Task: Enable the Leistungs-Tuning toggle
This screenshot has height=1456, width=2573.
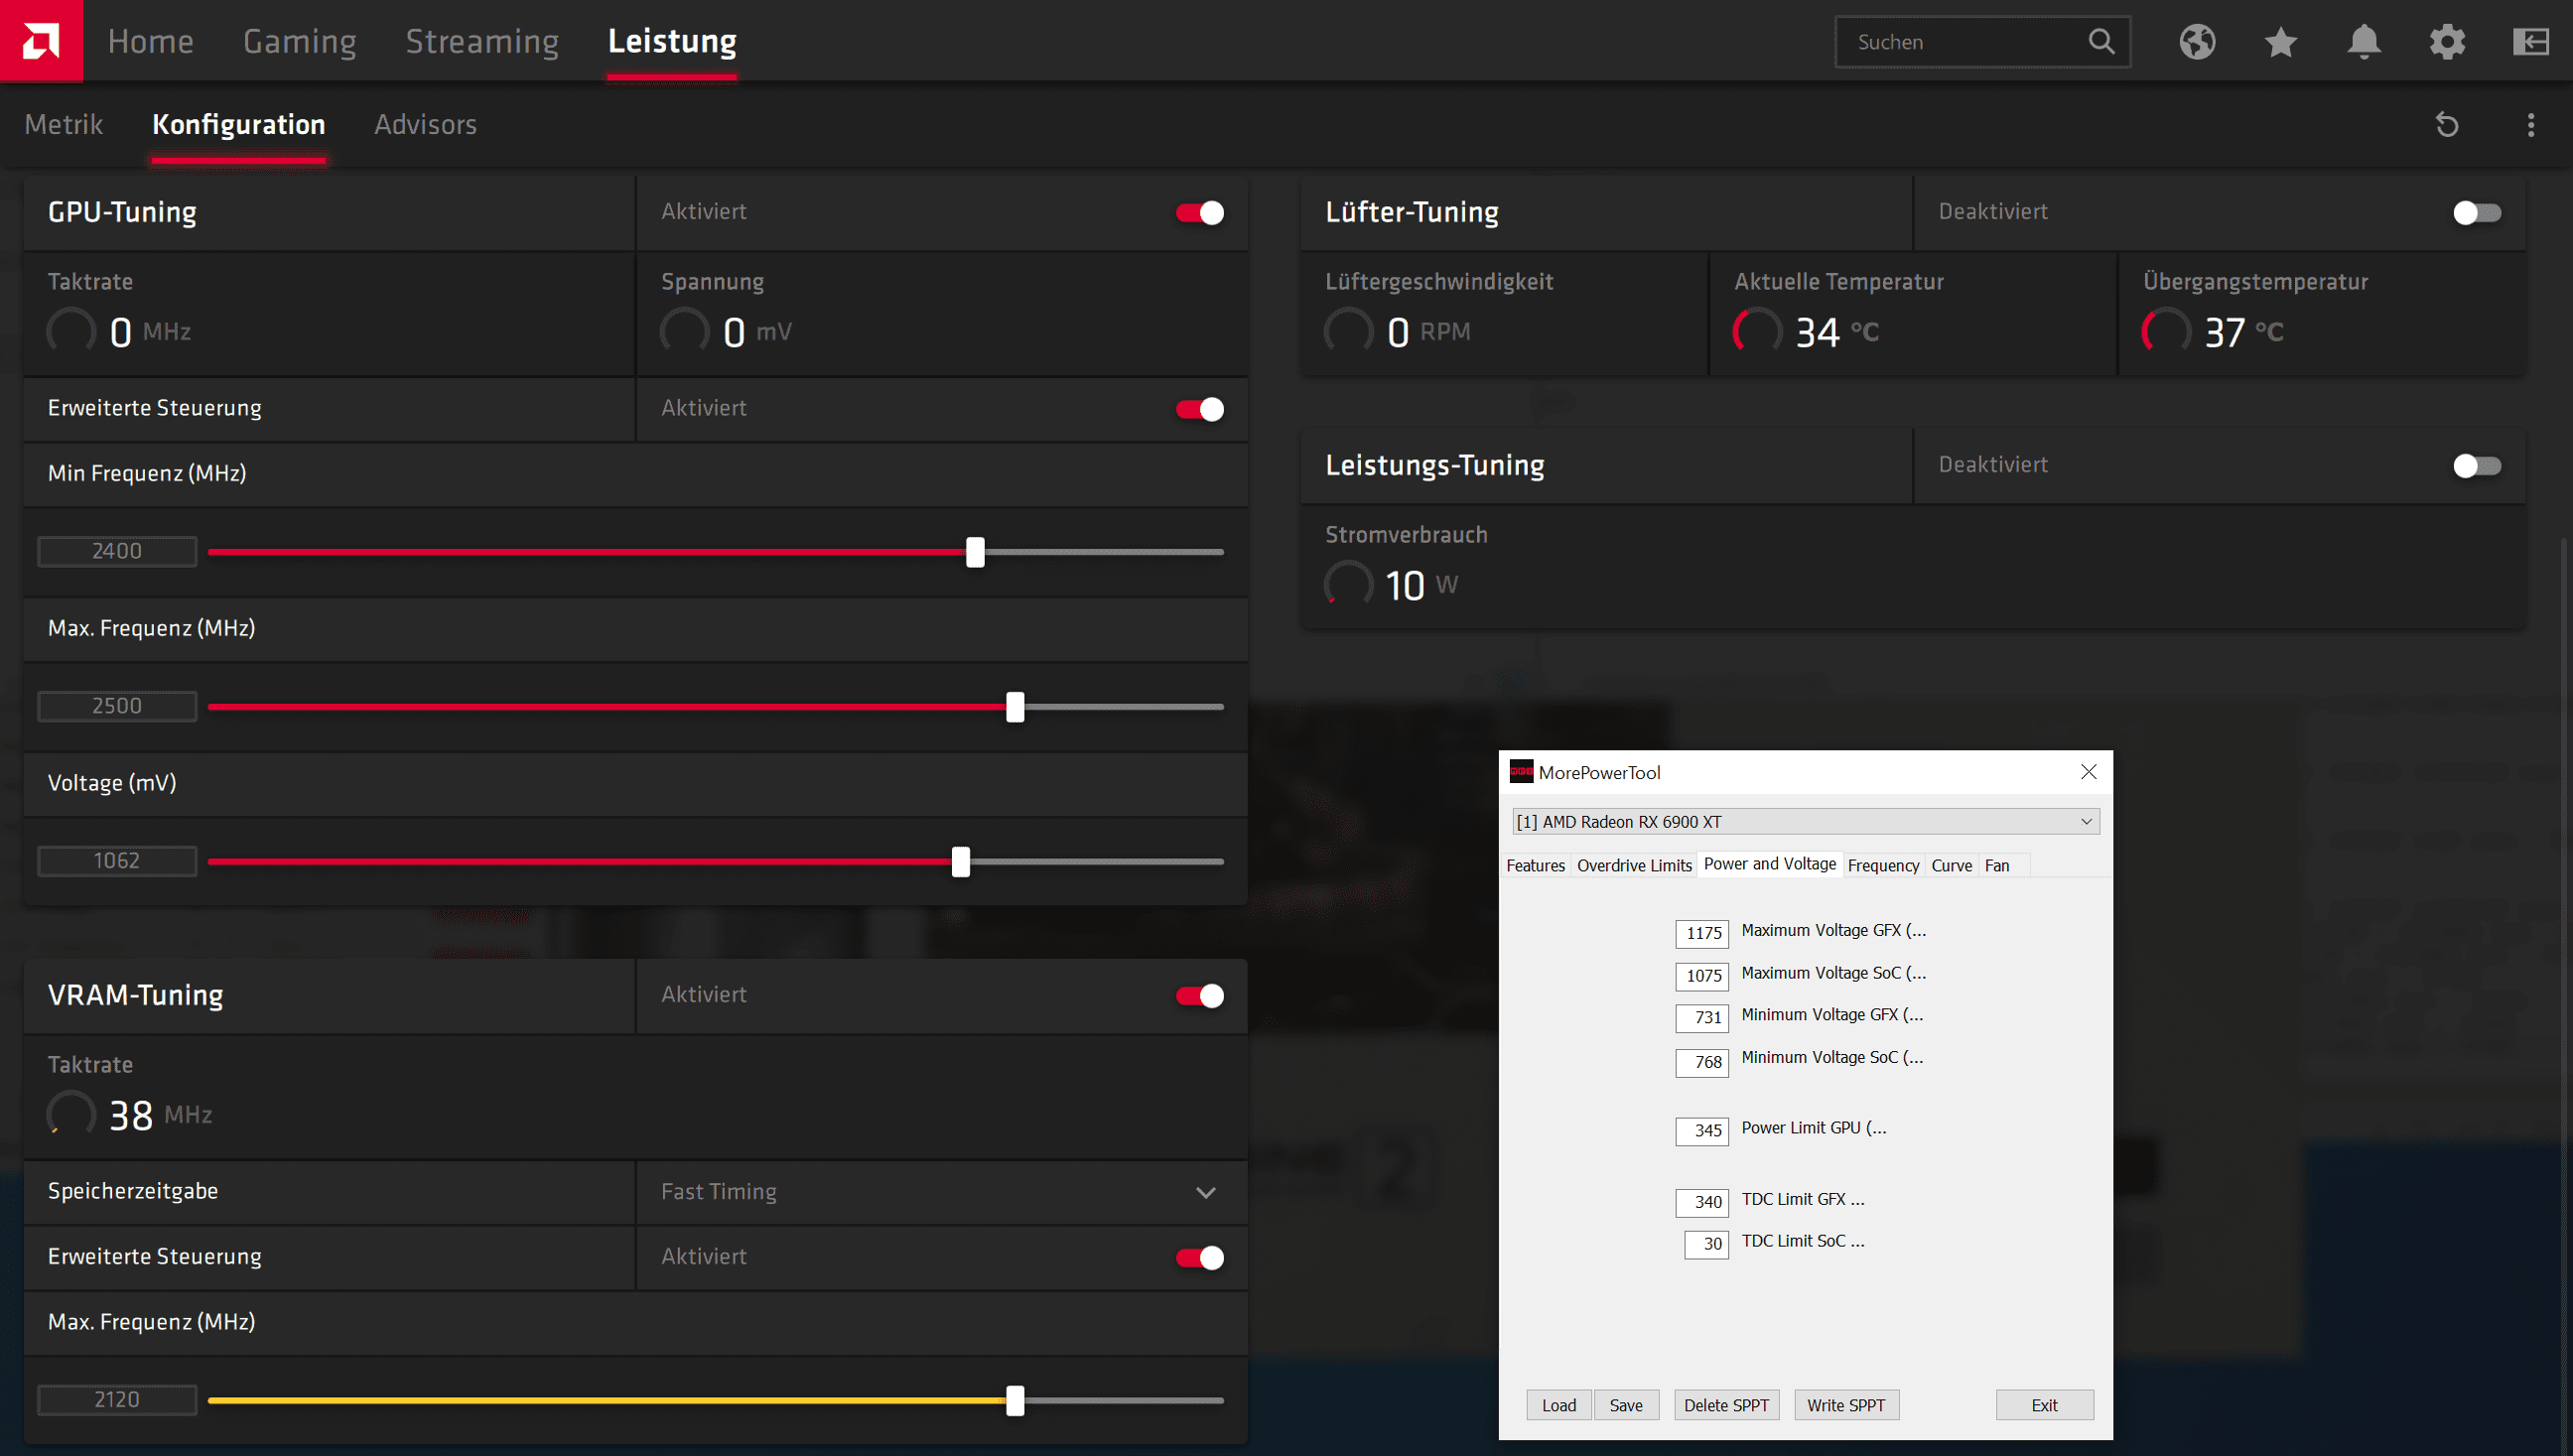Action: tap(2476, 466)
